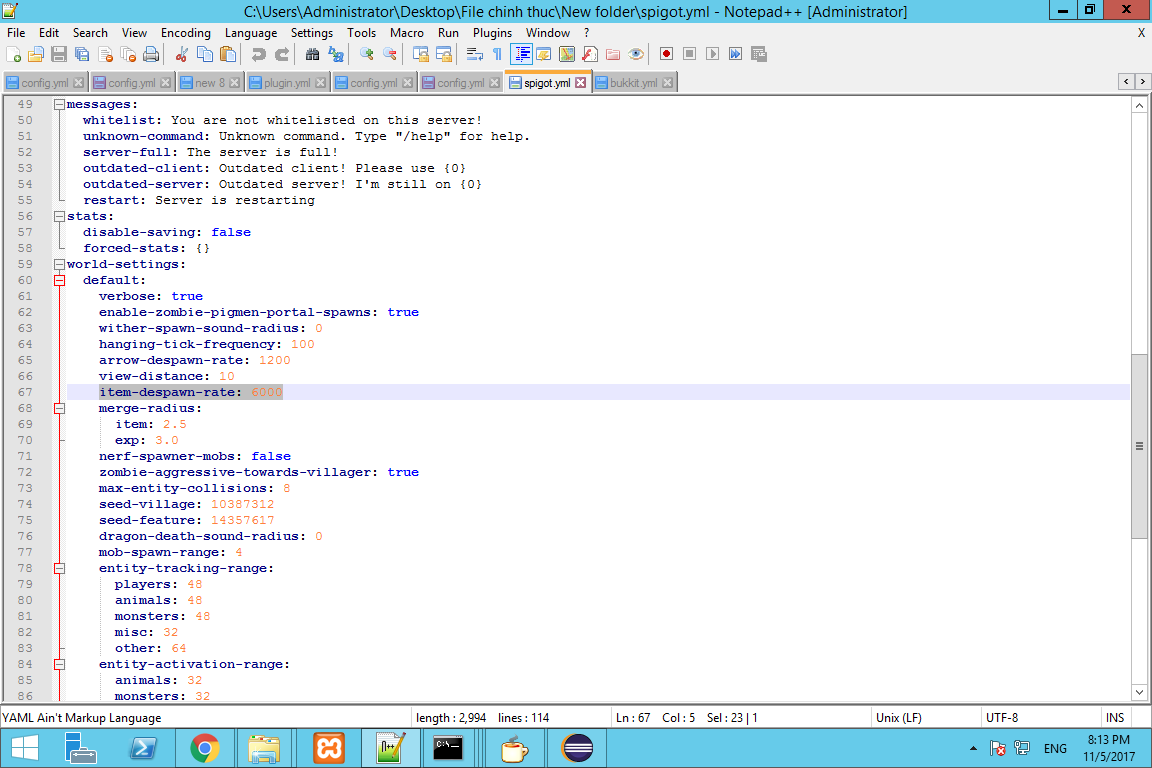Toggle the Show All Characters pilcrow button
This screenshot has width=1152, height=768.
click(497, 54)
